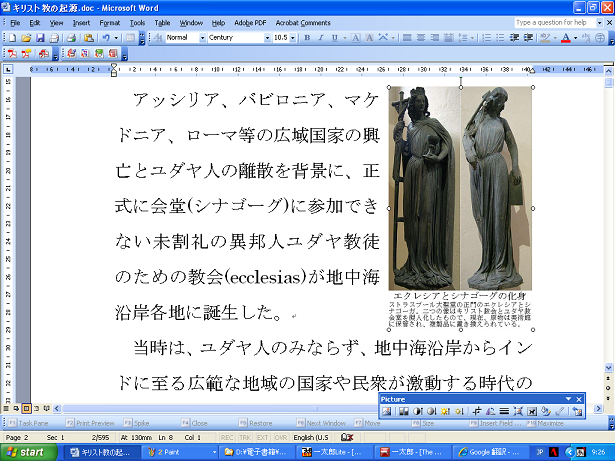
Task: Click the Windows Start button
Action: pos(30,452)
